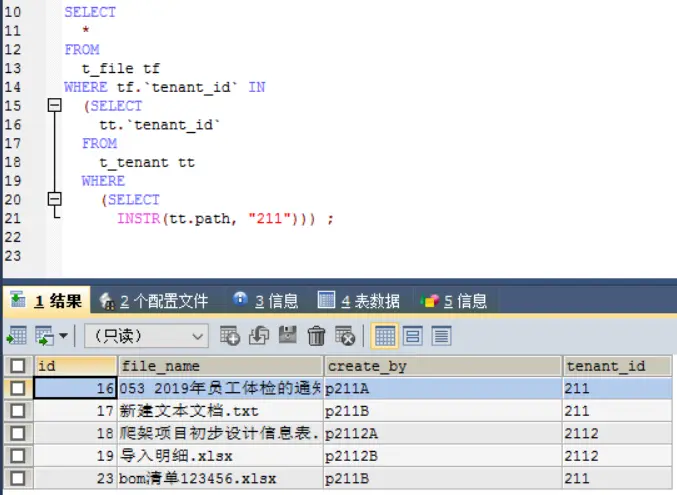
Task: Sort by the file_name column header
Action: (221, 366)
